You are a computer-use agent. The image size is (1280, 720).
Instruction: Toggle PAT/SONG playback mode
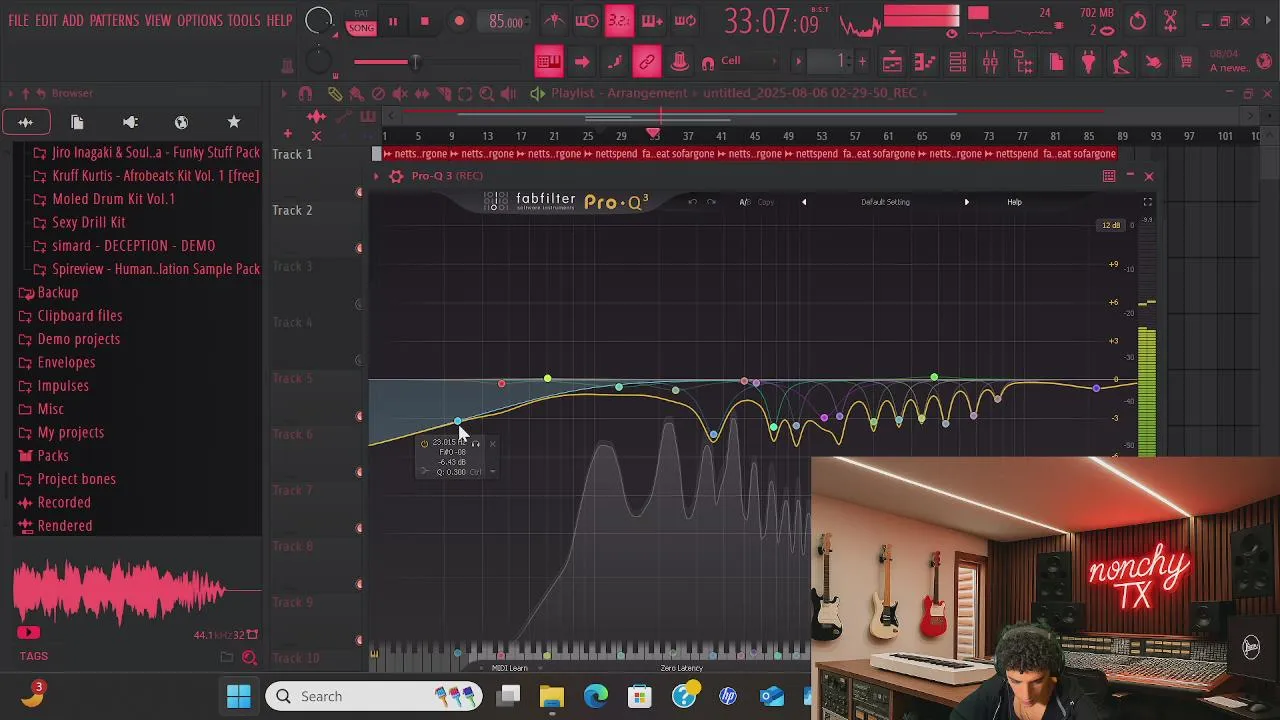pyautogui.click(x=361, y=22)
